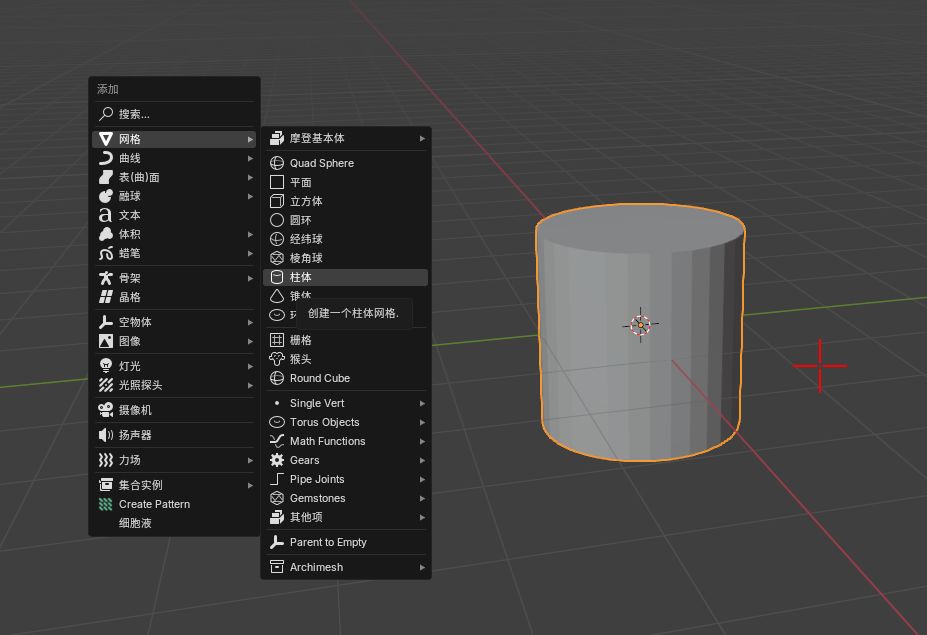The height and width of the screenshot is (635, 927).
Task: Expand the Archimesh submenu arrow
Action: (422, 567)
